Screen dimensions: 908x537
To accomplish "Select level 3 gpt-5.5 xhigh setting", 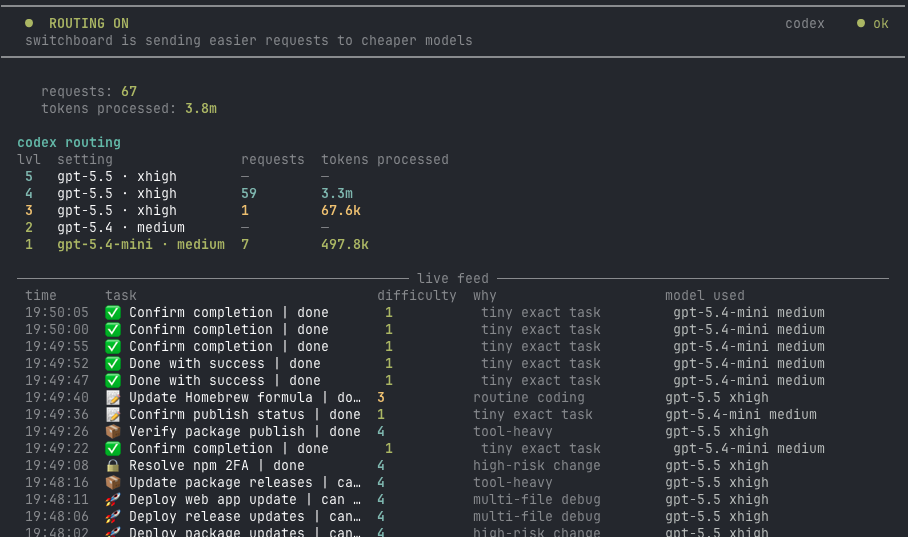I will coord(116,211).
